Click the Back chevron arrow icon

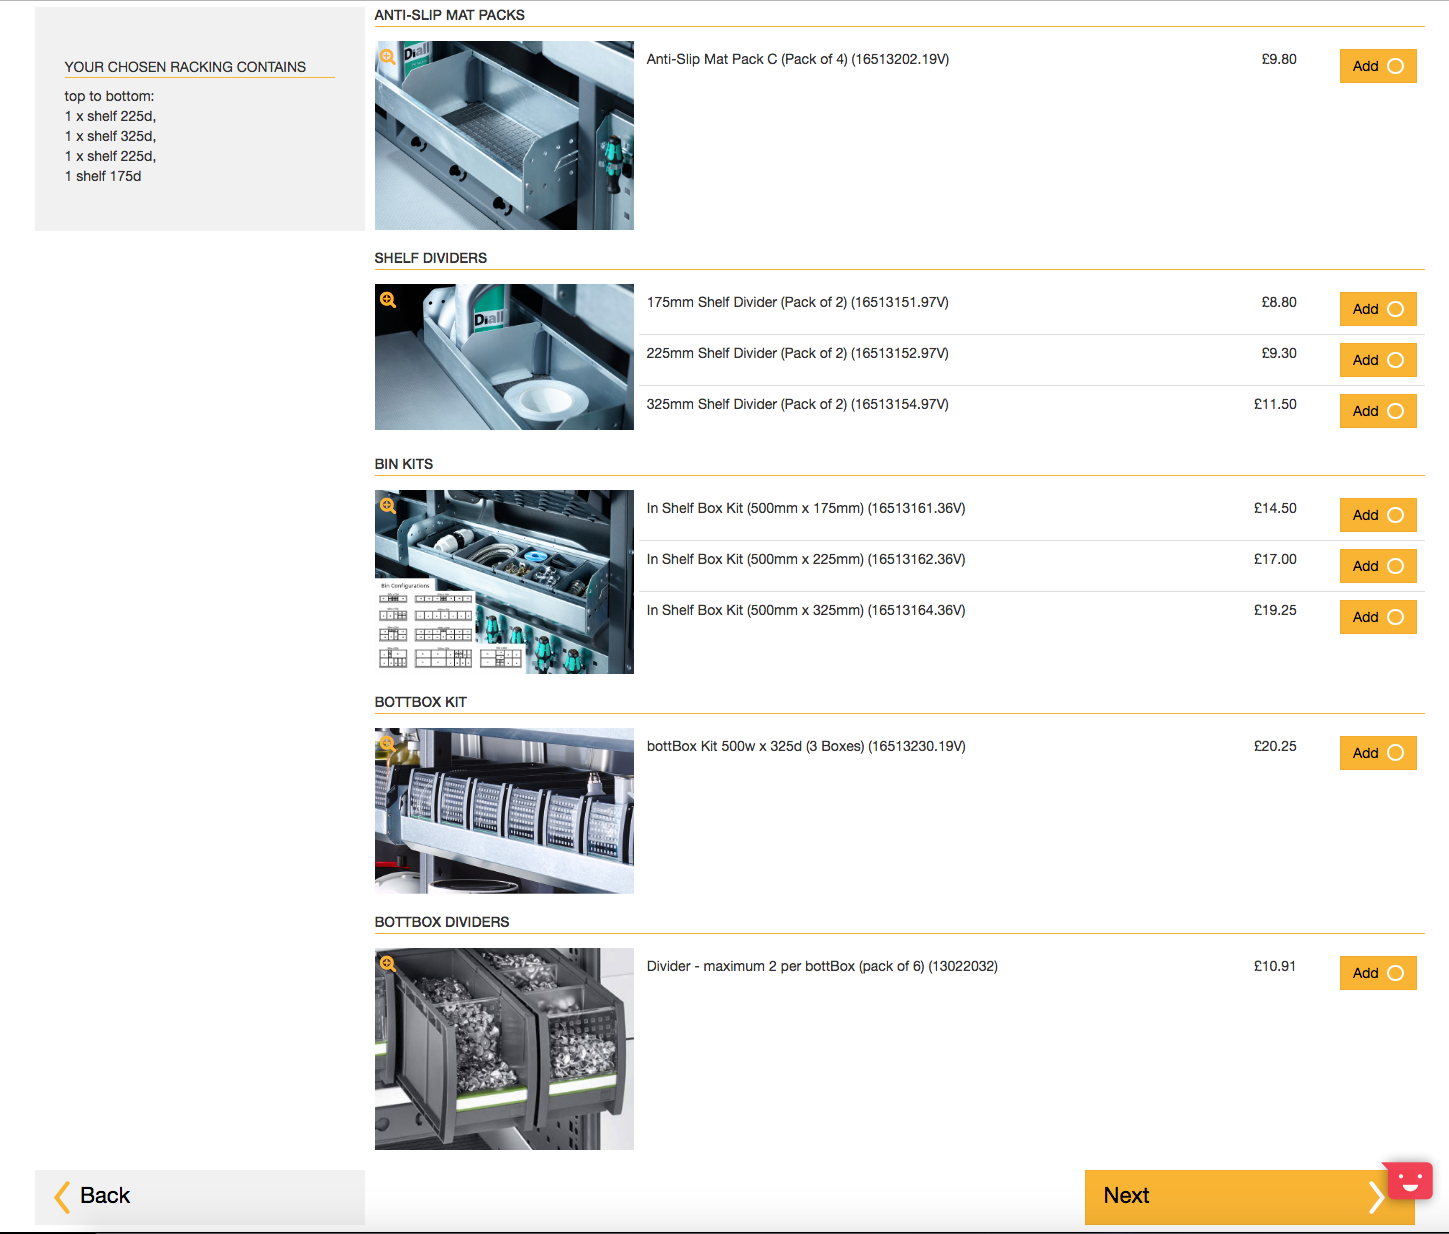tap(62, 1196)
